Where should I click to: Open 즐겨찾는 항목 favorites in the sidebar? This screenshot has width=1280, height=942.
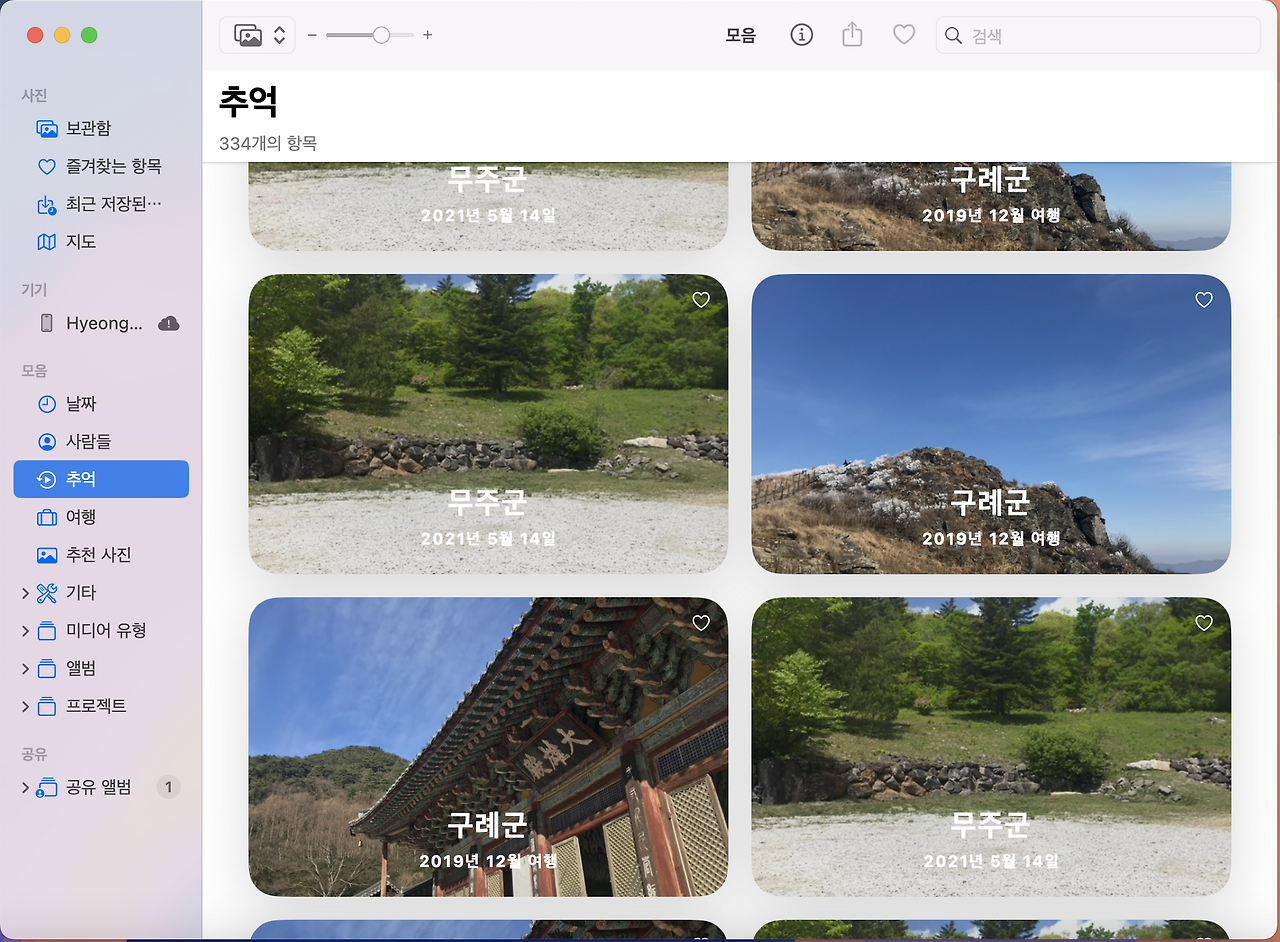tap(101, 166)
